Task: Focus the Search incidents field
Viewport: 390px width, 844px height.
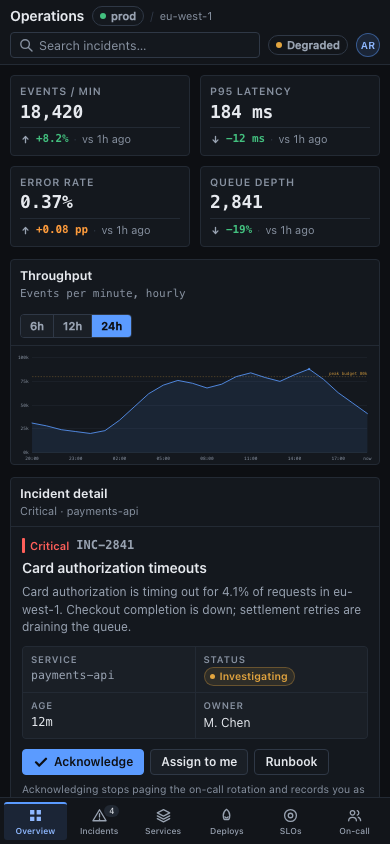Action: click(x=135, y=45)
